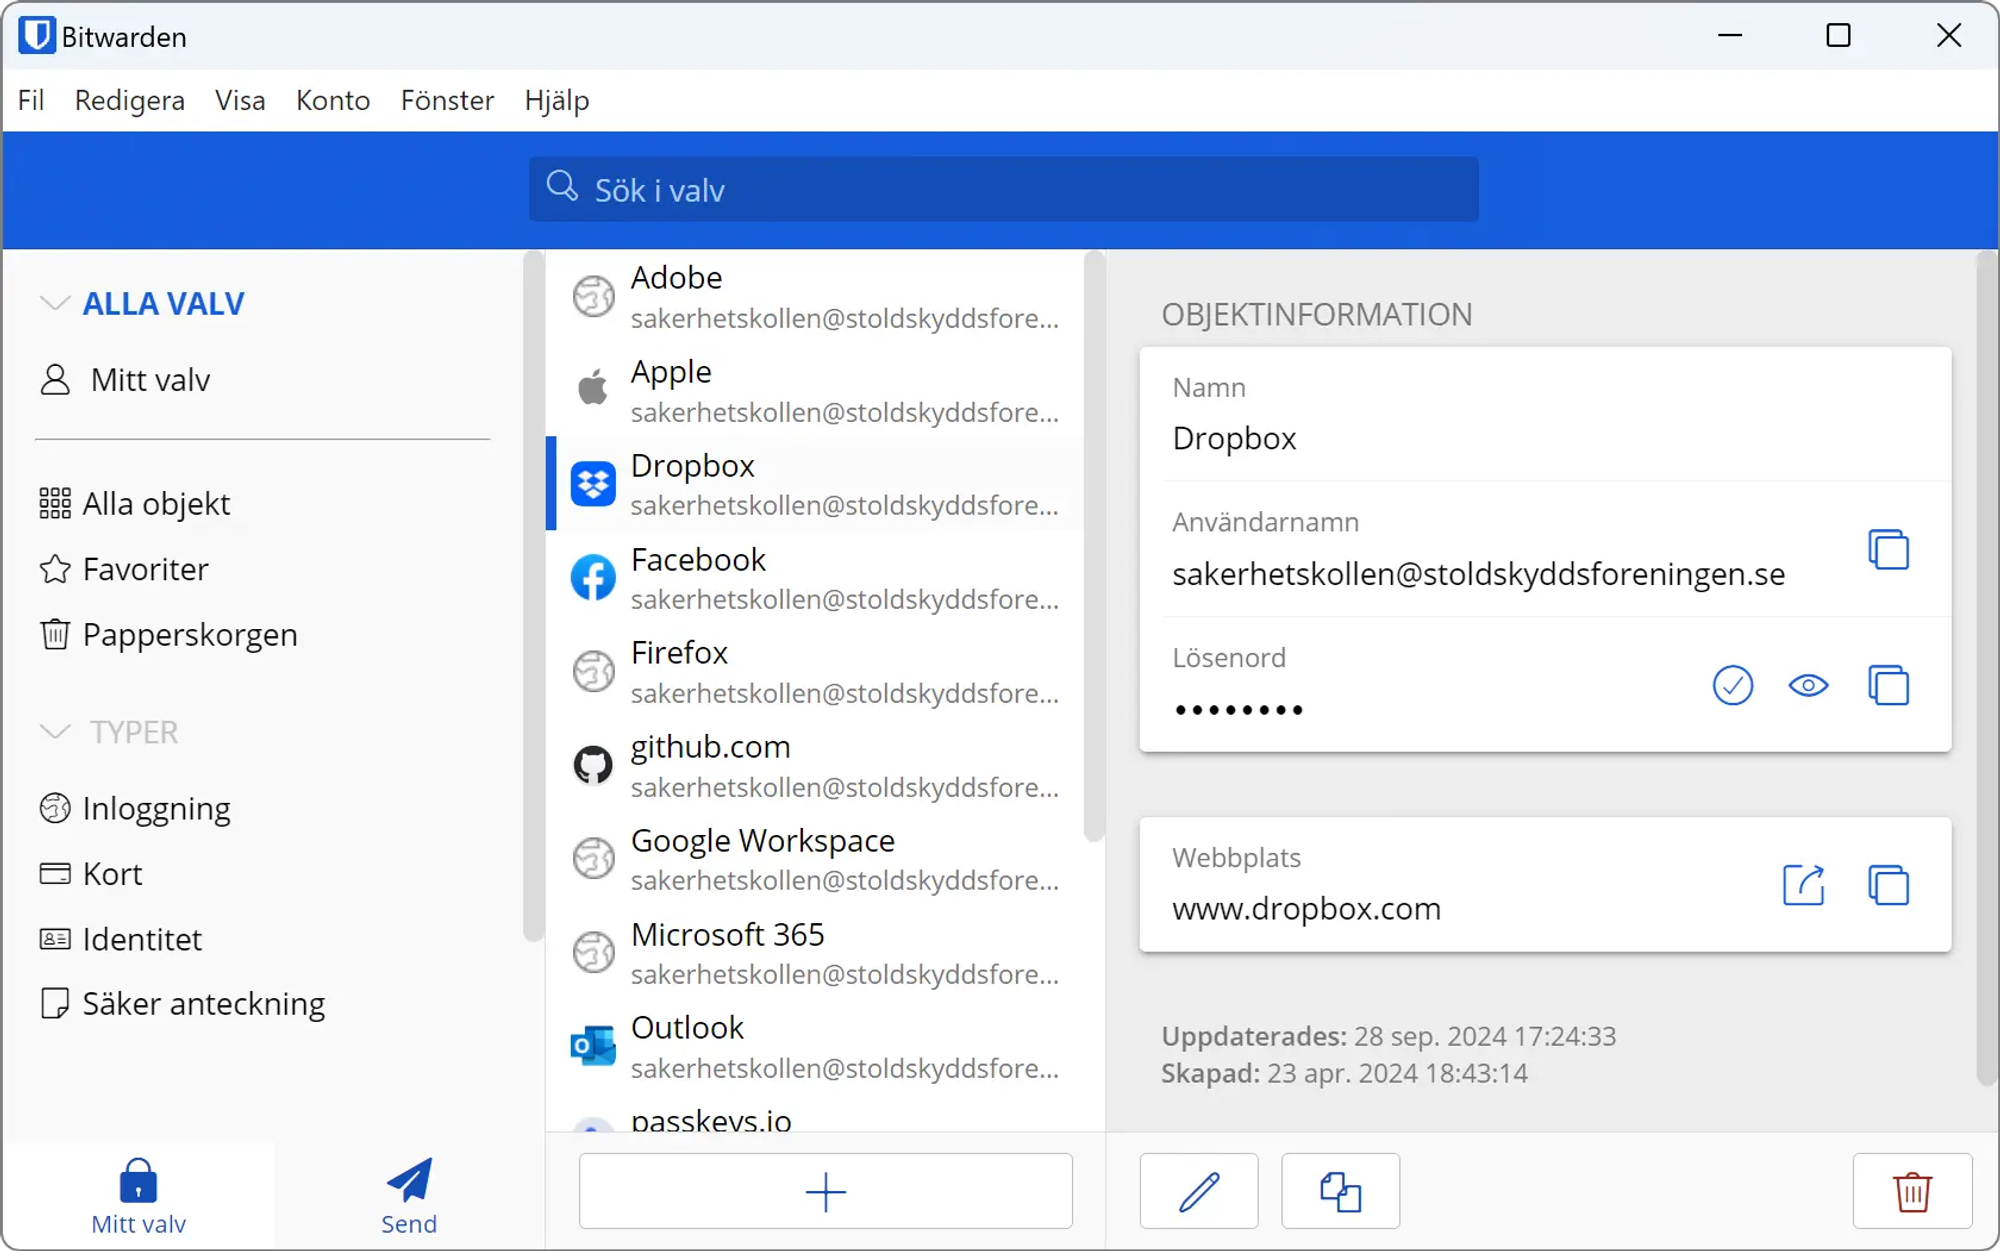Open the Visa menu

pyautogui.click(x=240, y=100)
